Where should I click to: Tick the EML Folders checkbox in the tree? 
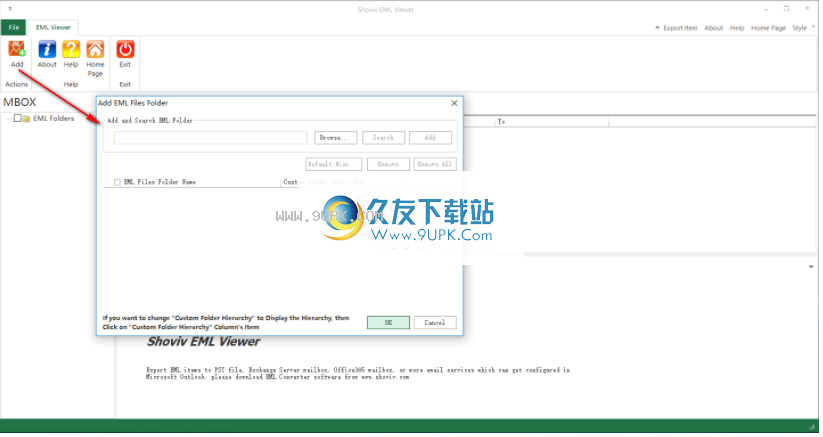pos(18,118)
